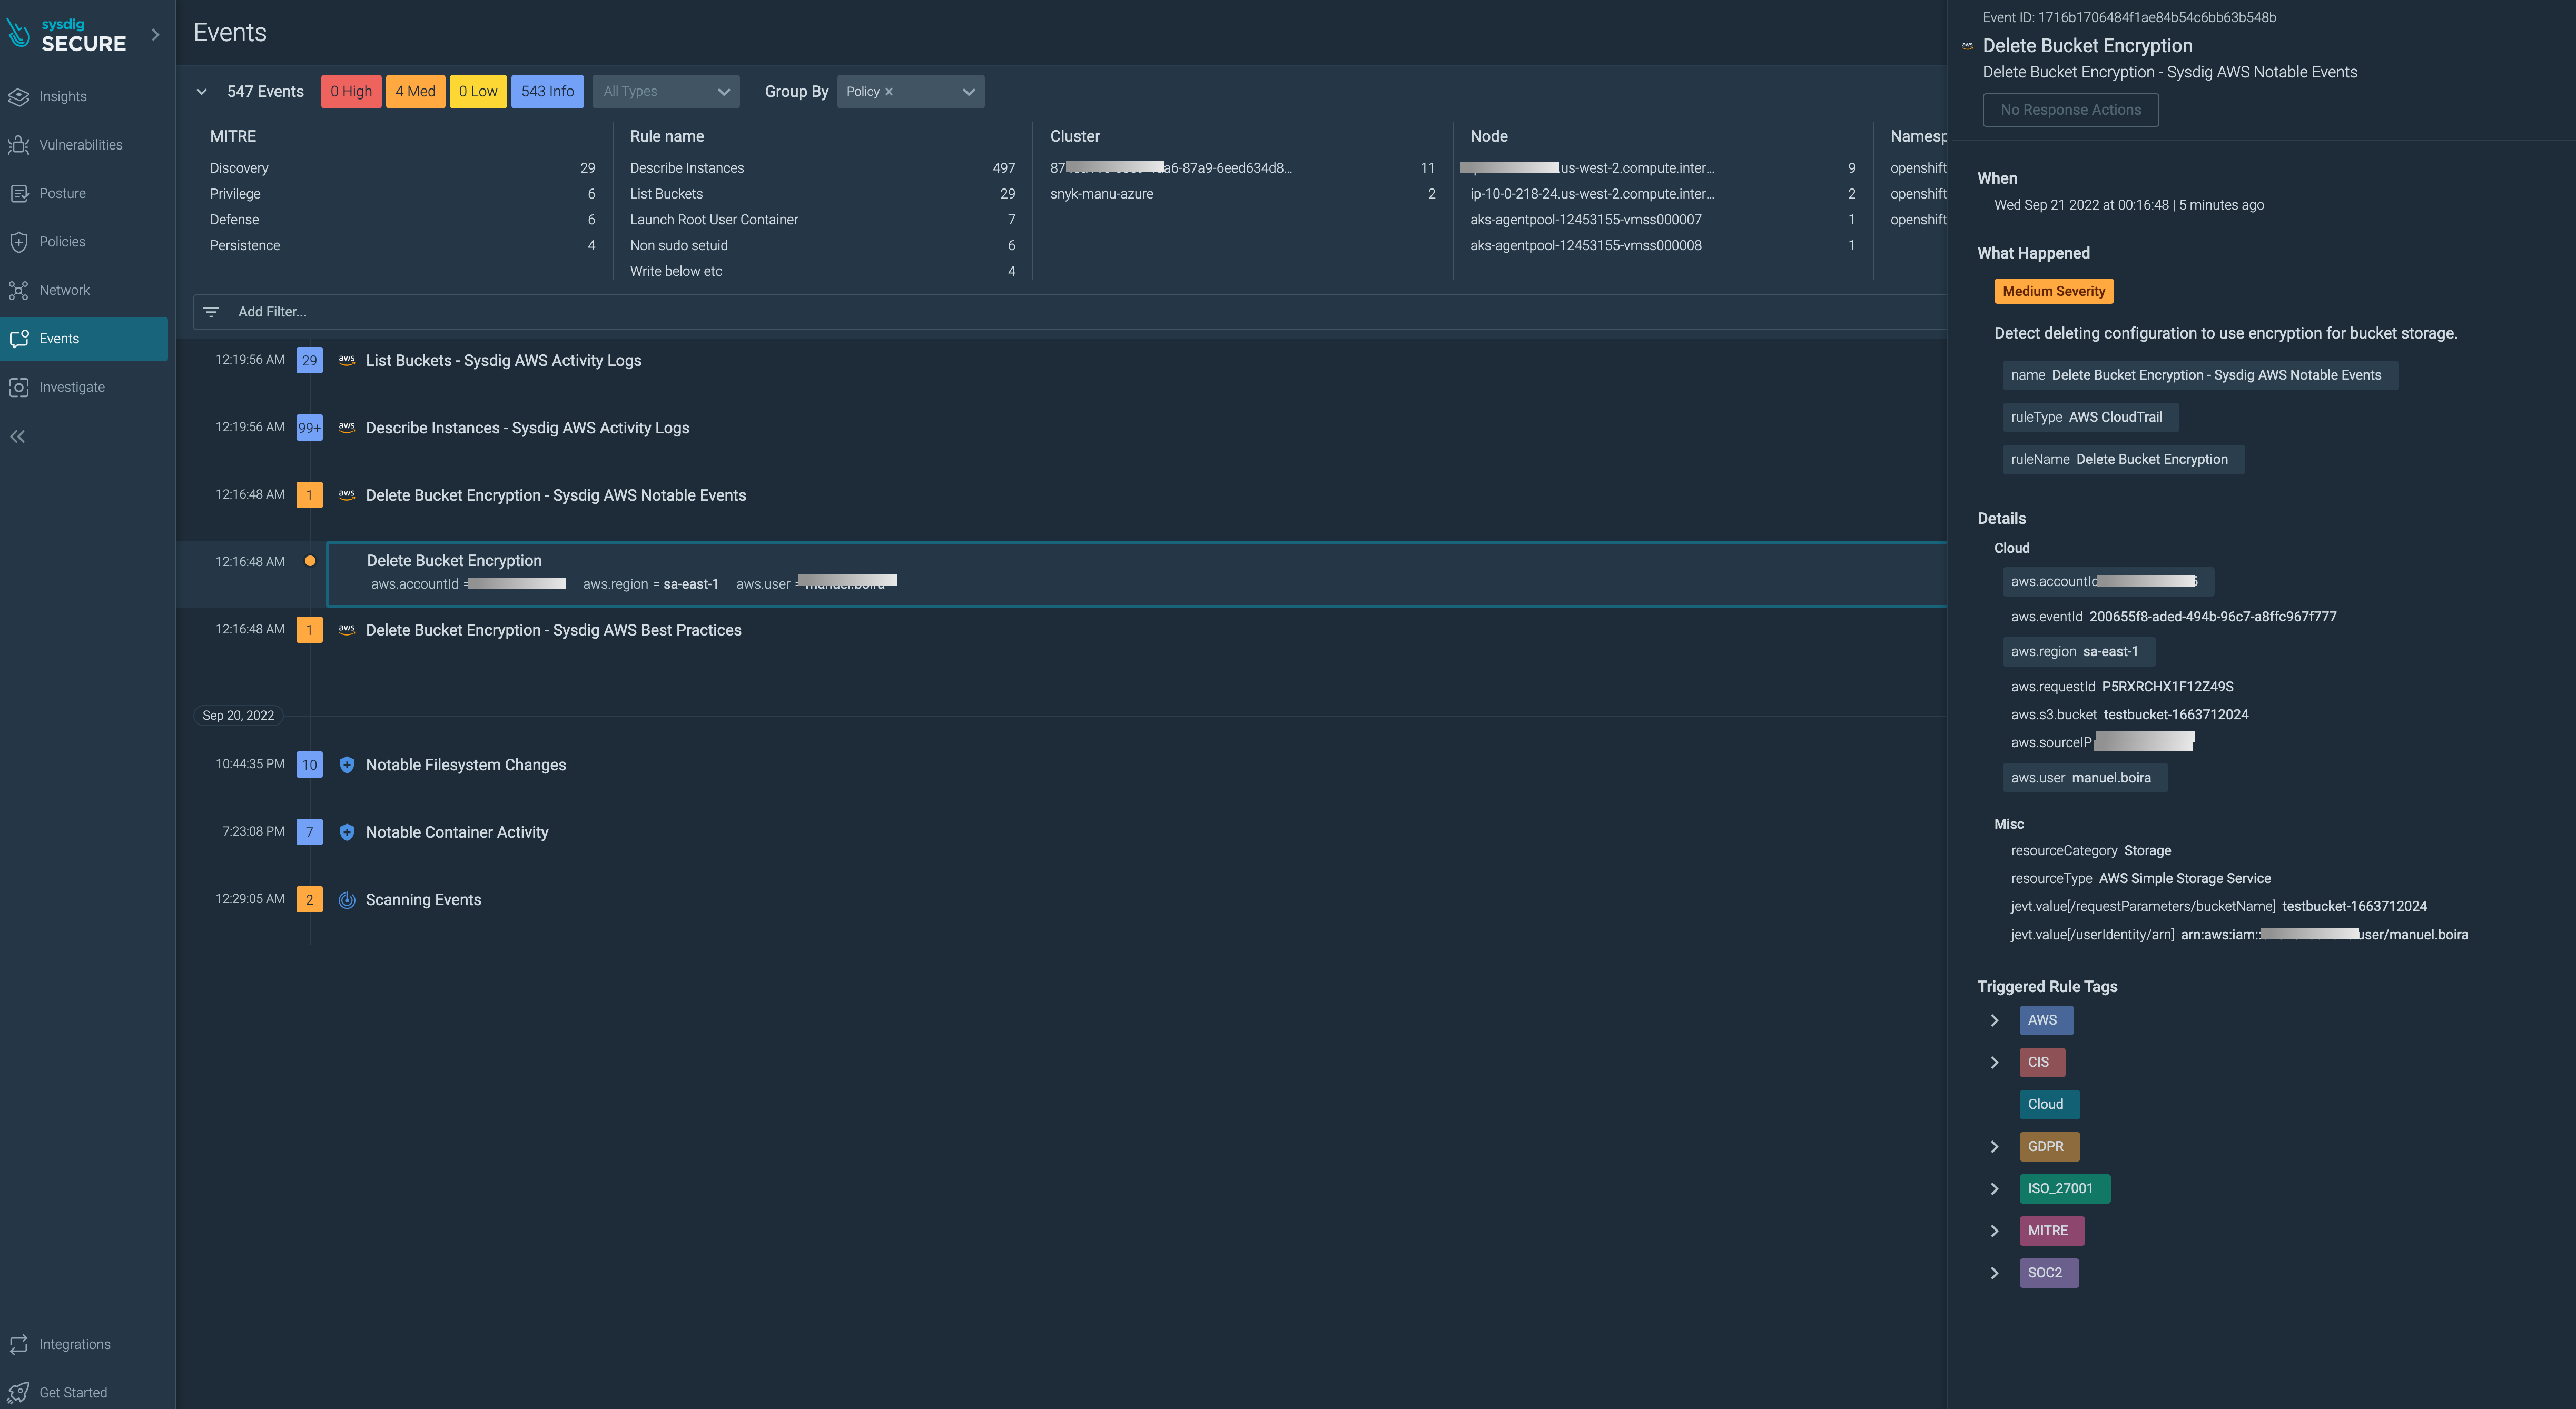Select the Delete Bucket Encryption event row

pyautogui.click(x=1137, y=574)
